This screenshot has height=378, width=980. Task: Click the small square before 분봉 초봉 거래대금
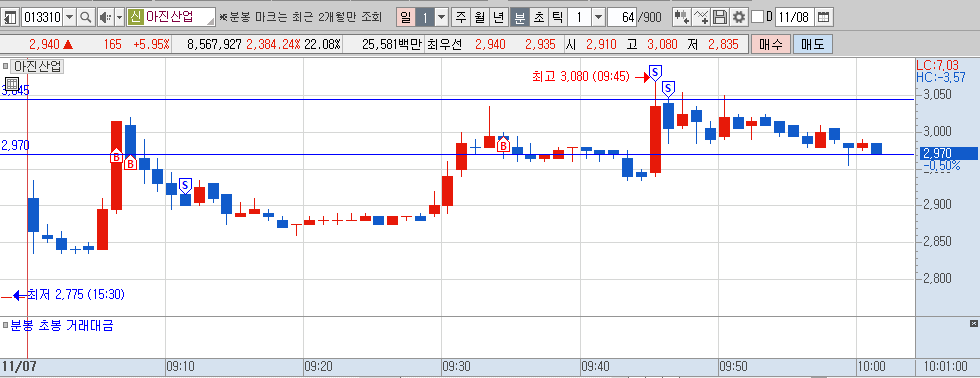pyautogui.click(x=5, y=325)
